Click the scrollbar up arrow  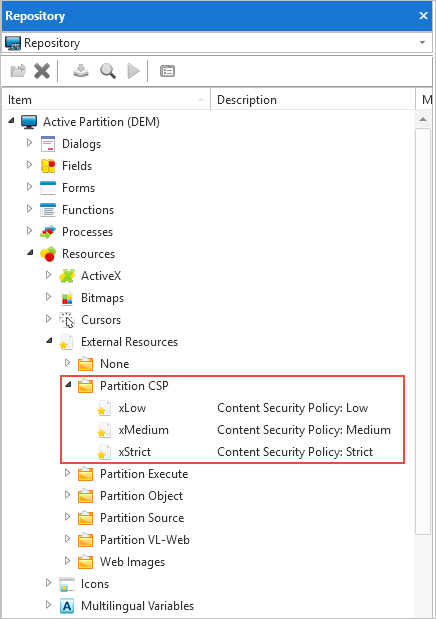pyautogui.click(x=423, y=119)
